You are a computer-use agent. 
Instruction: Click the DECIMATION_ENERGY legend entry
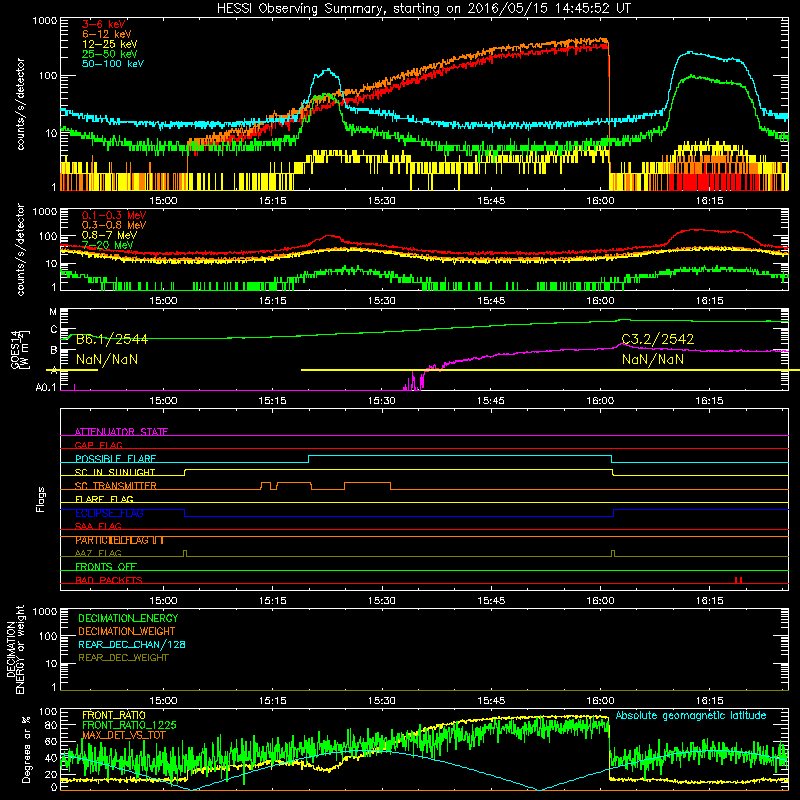point(128,618)
